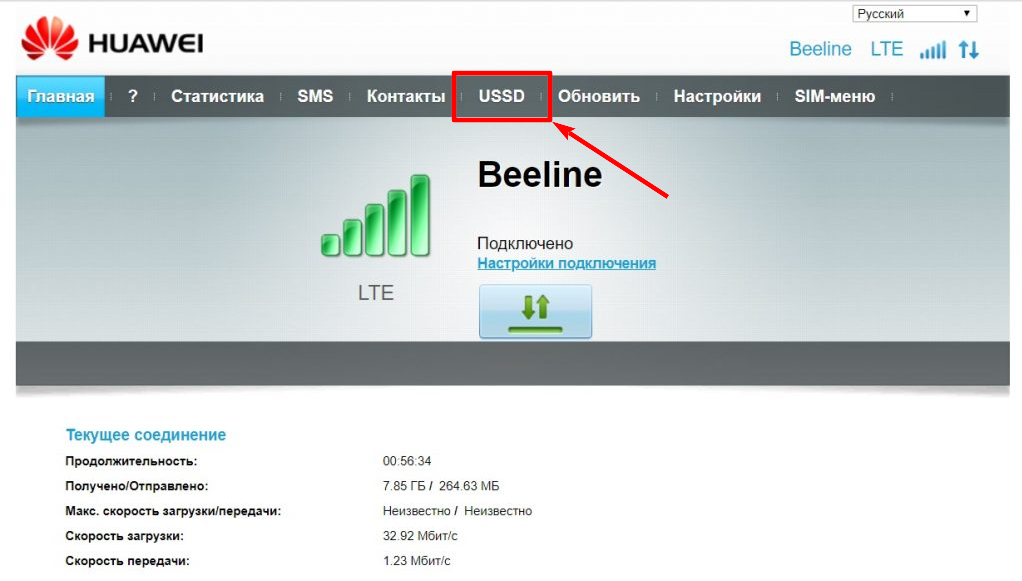Click the Huawei logo
The image size is (1022, 581).
click(112, 39)
